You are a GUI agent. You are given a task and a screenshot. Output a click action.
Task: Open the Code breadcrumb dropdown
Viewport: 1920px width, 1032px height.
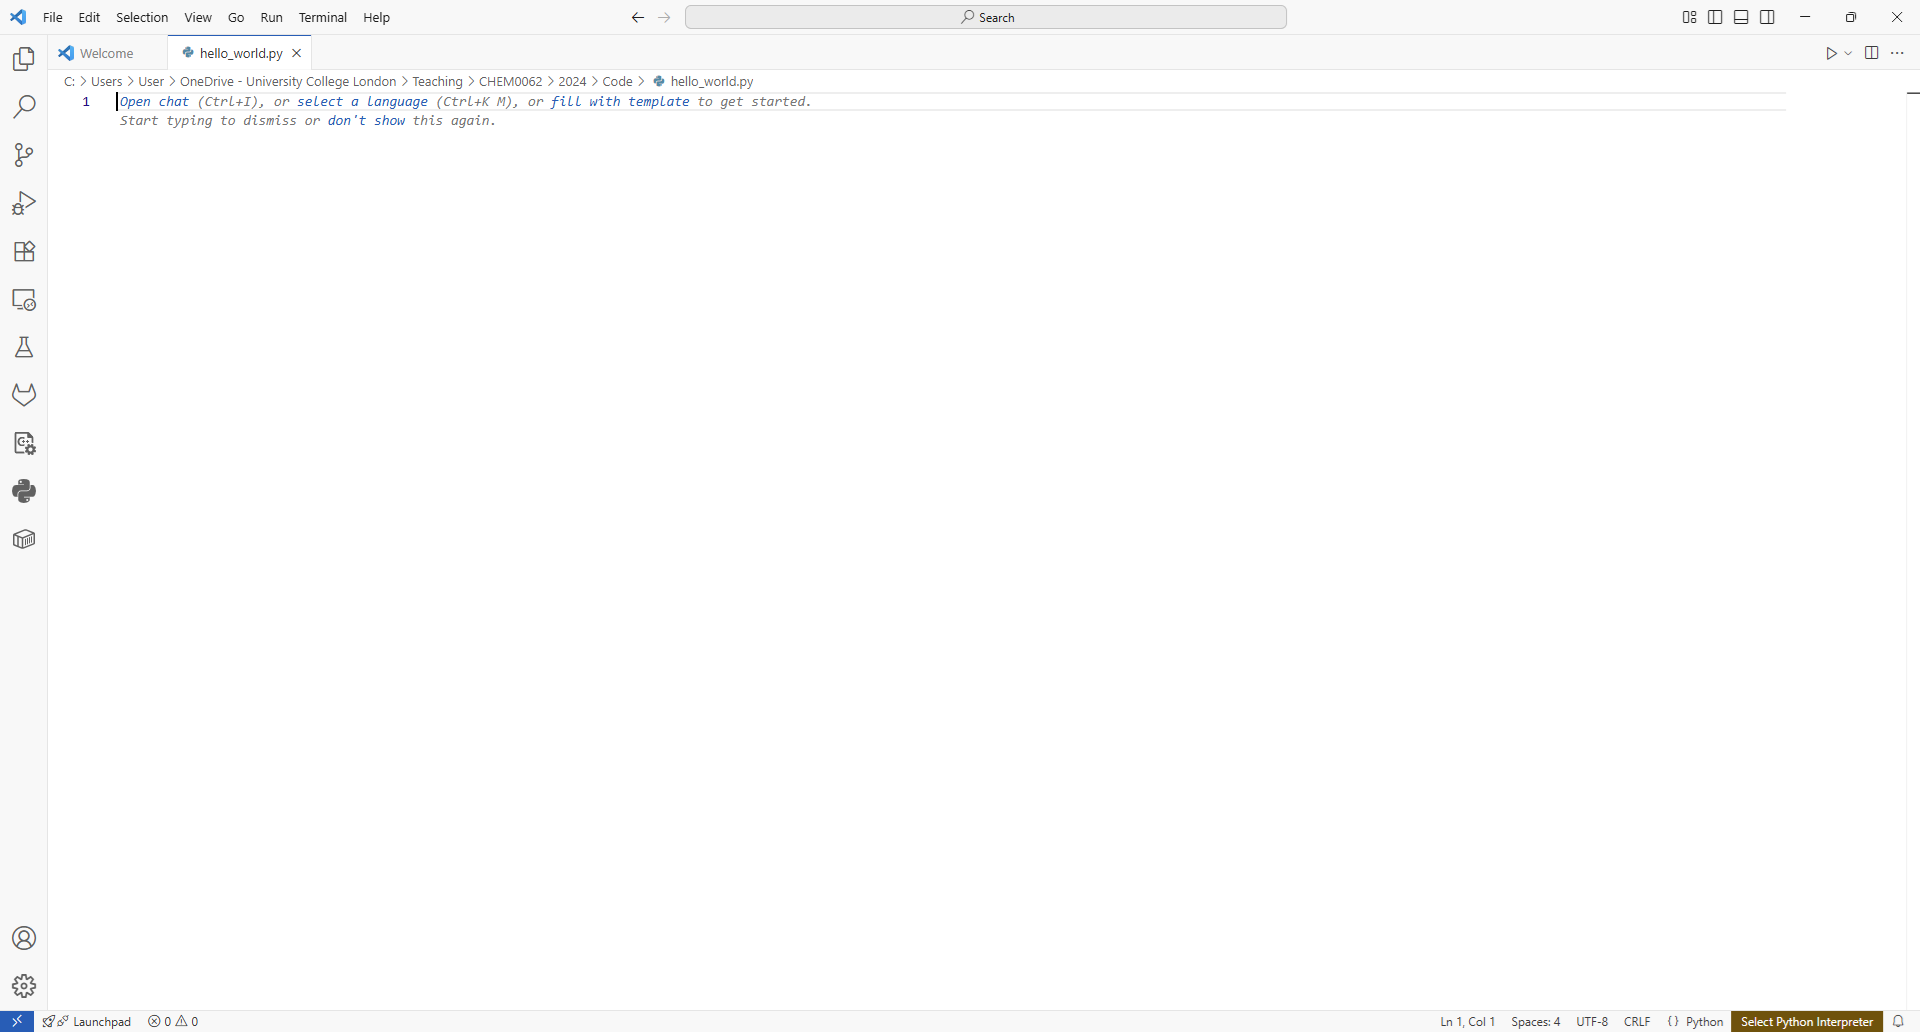tap(618, 81)
